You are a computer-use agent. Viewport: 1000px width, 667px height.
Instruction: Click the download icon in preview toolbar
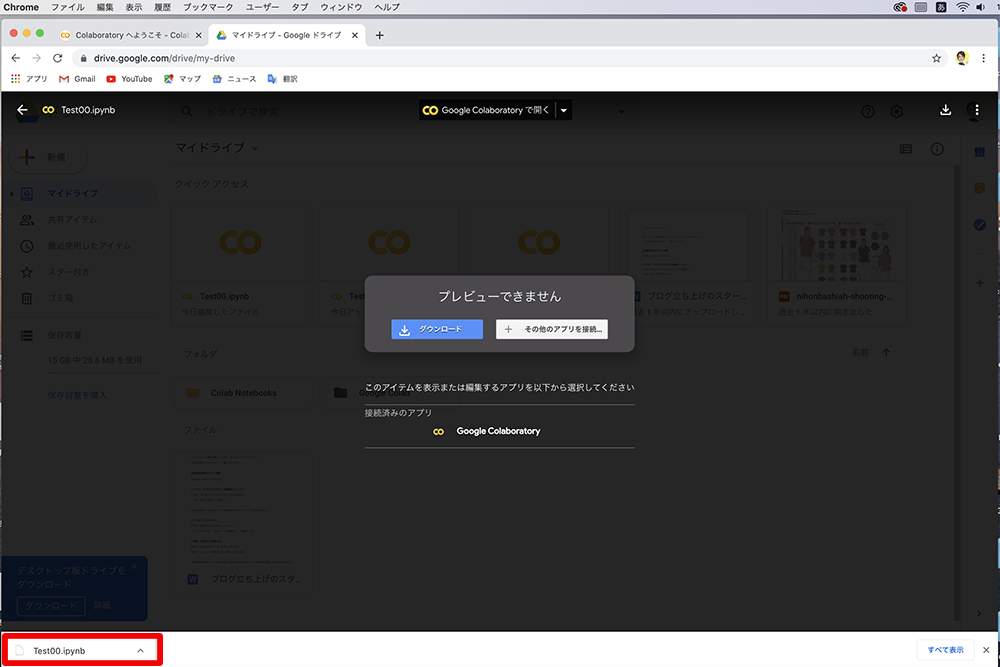tap(946, 110)
